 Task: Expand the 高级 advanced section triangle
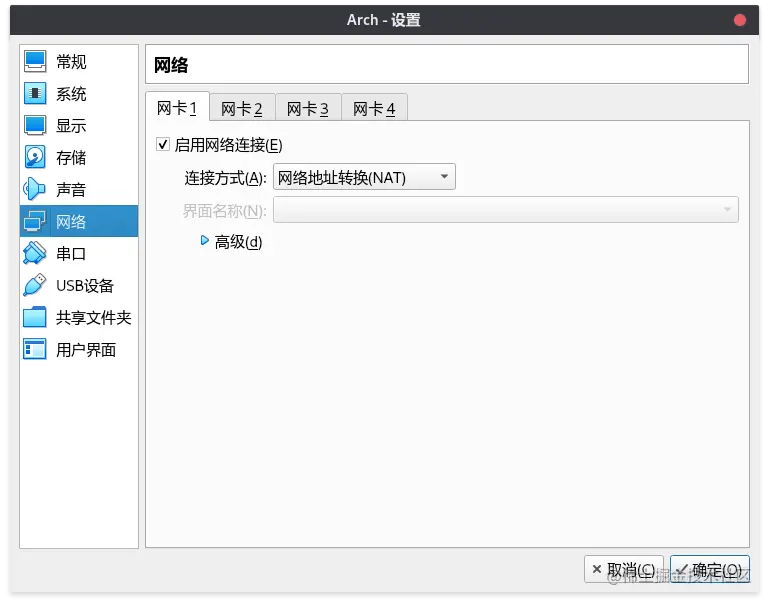[x=205, y=240]
